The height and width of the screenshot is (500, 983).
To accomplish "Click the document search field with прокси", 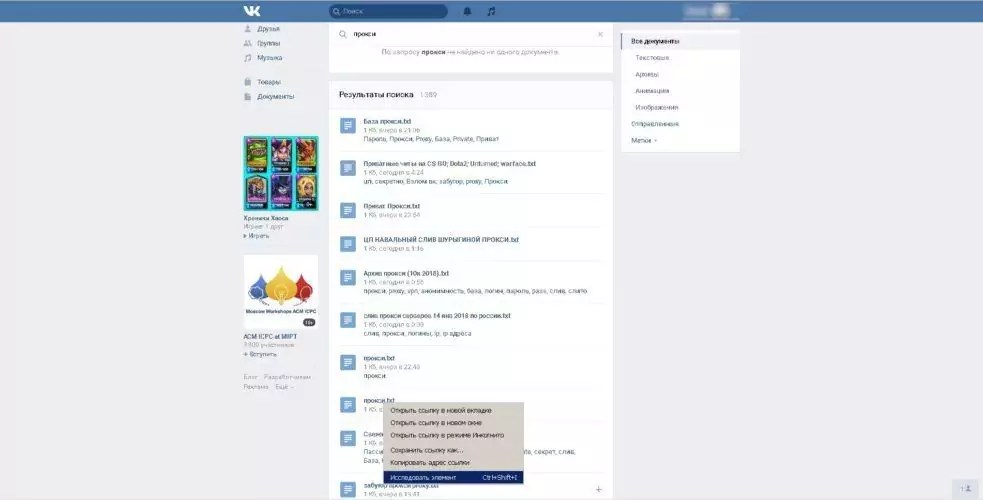I will [x=470, y=34].
